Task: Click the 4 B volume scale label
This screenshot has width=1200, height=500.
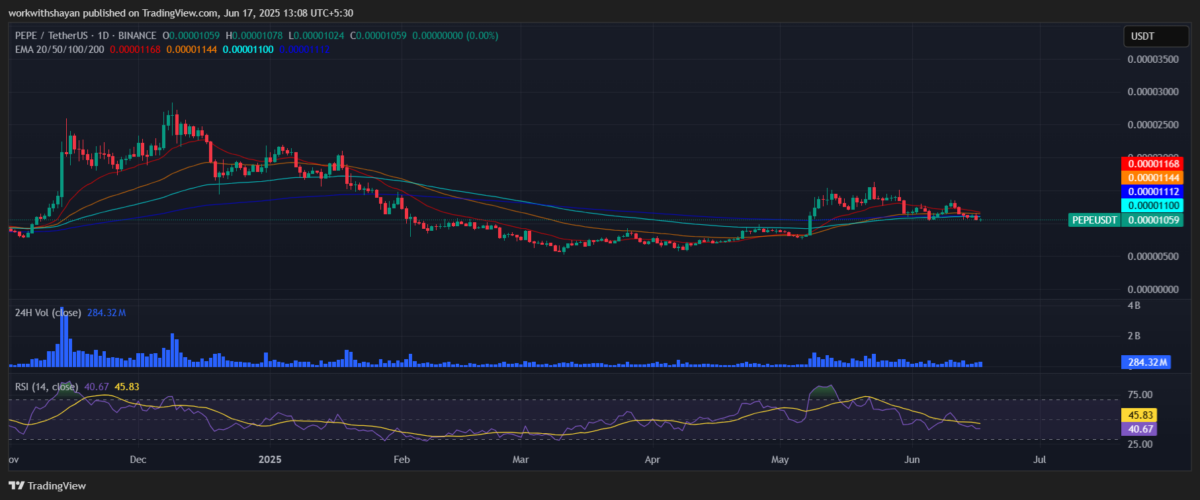Action: point(1135,305)
